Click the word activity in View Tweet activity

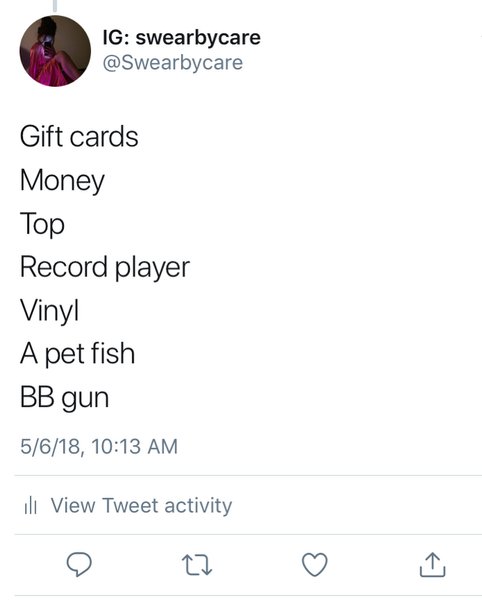(198, 506)
